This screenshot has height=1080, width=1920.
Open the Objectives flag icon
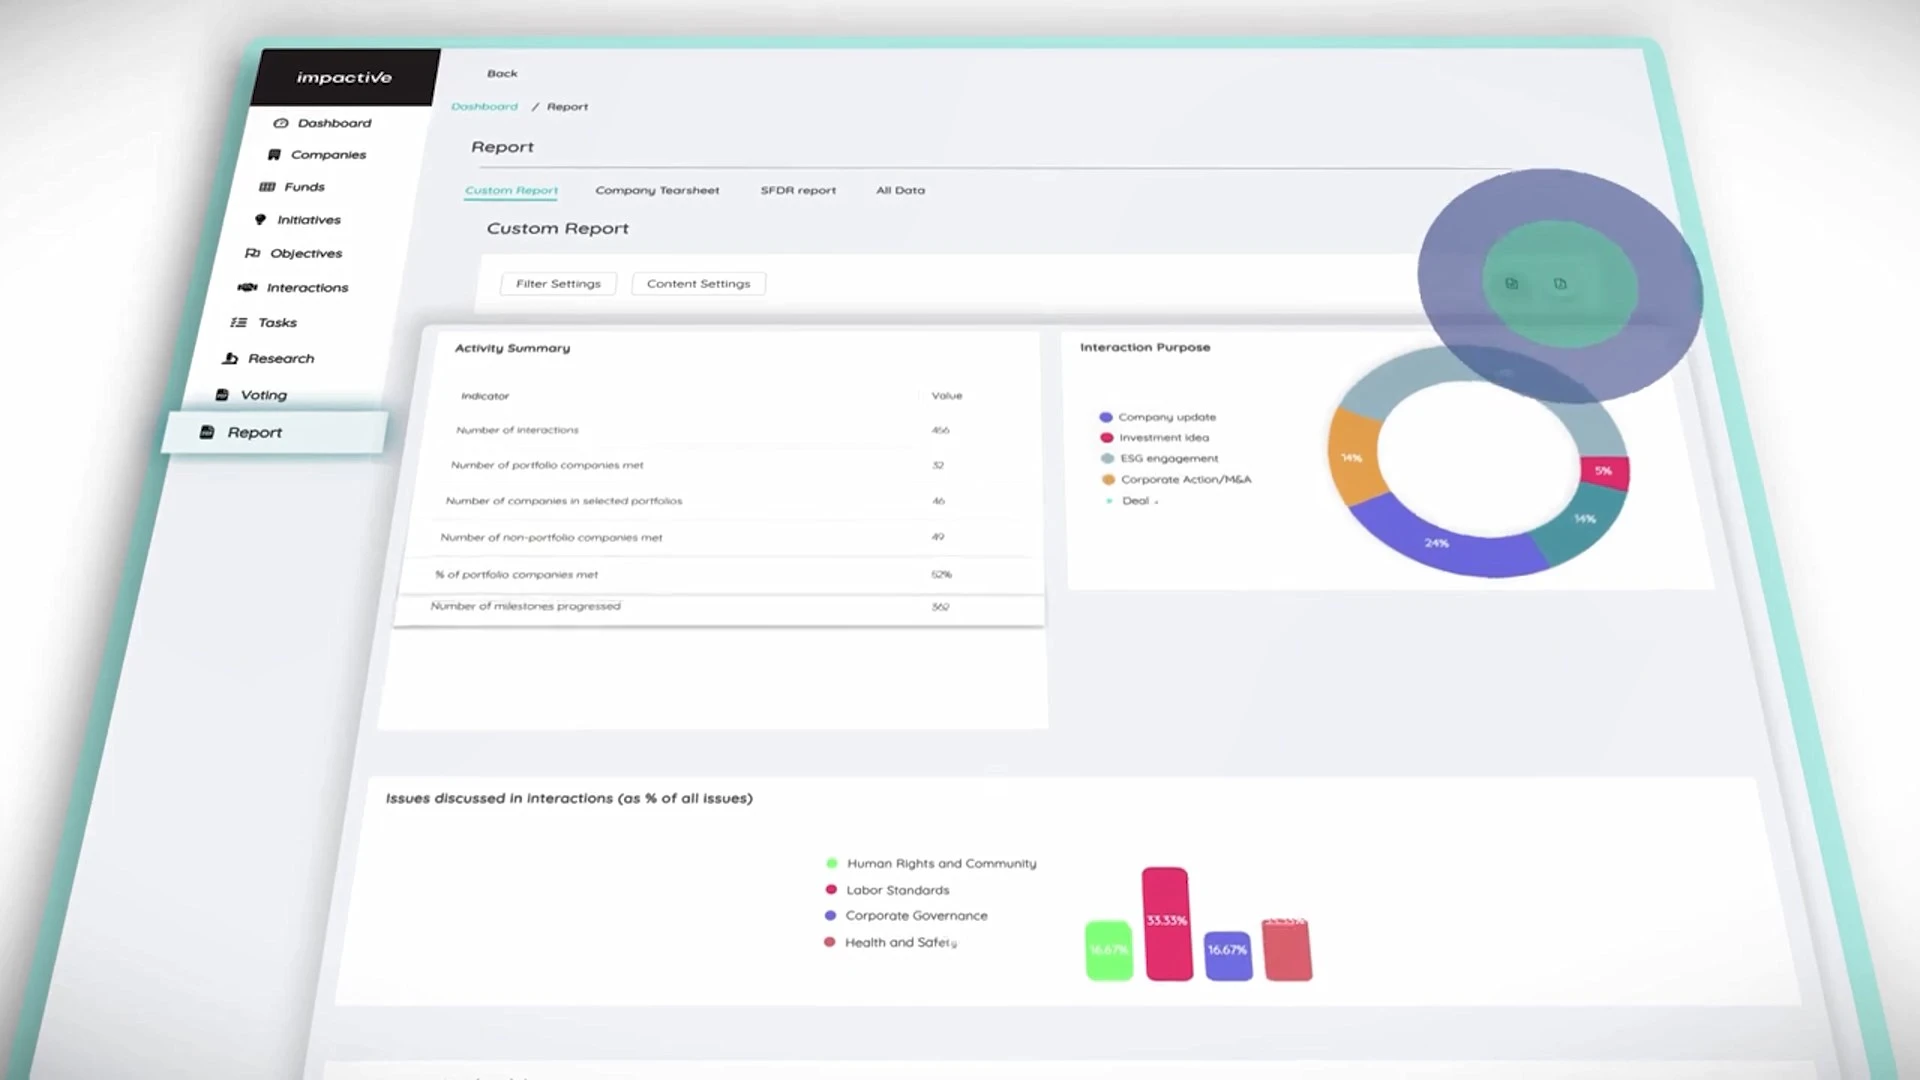253,254
